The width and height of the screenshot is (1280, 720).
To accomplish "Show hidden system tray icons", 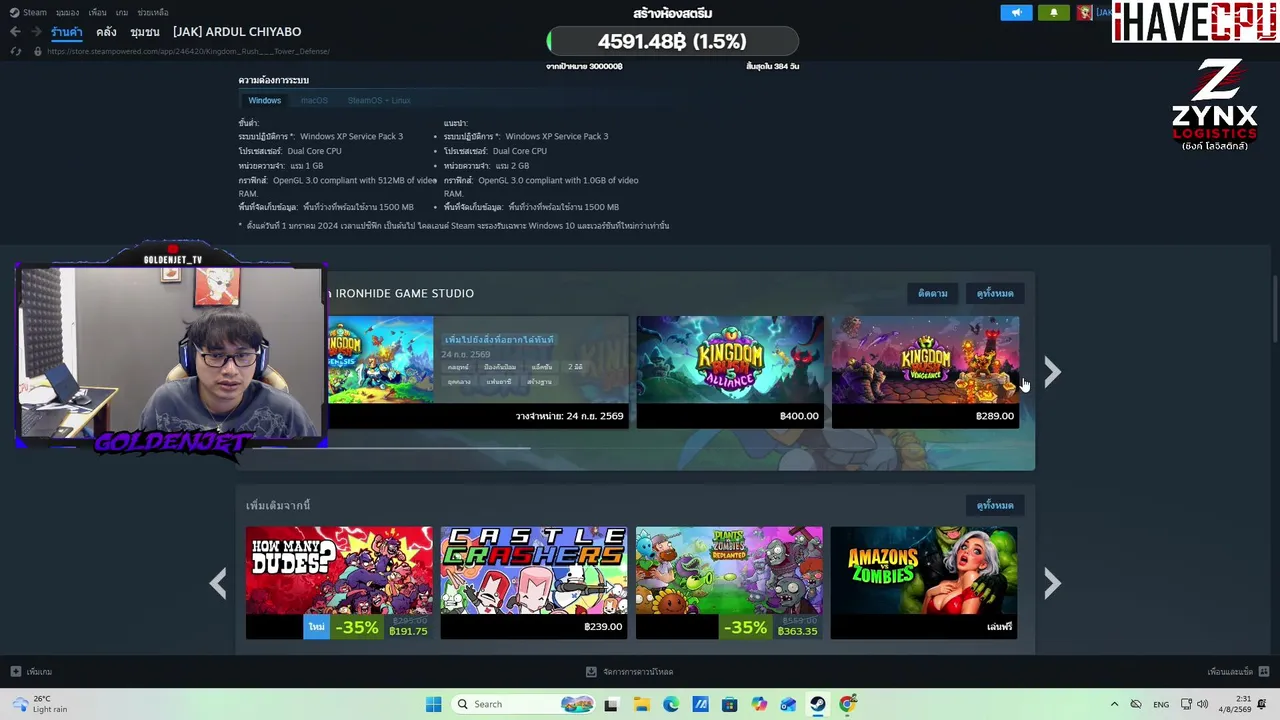I will coord(1114,704).
